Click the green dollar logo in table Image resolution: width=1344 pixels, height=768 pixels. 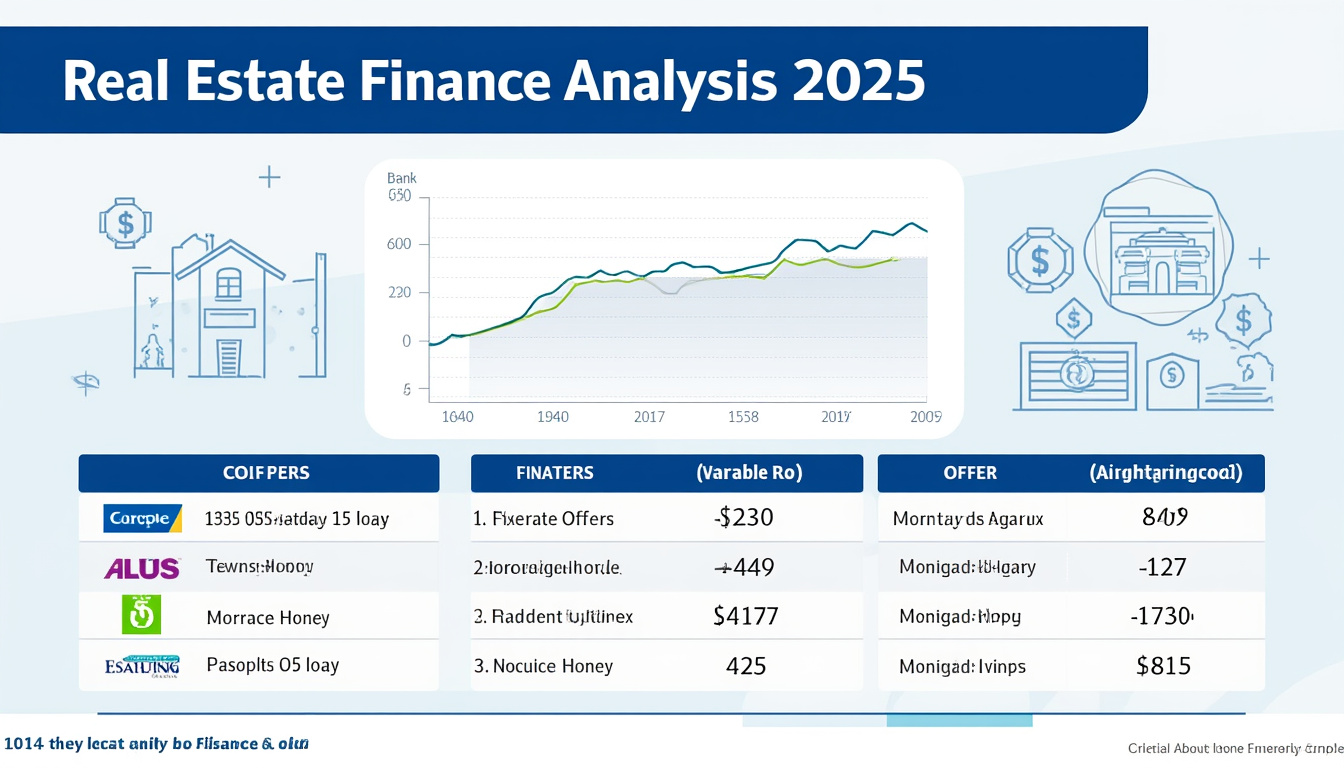(x=141, y=615)
